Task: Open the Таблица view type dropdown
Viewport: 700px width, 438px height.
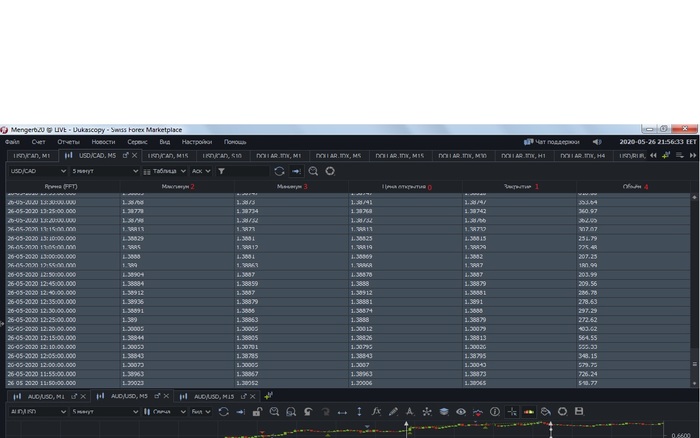Action: [x=164, y=171]
